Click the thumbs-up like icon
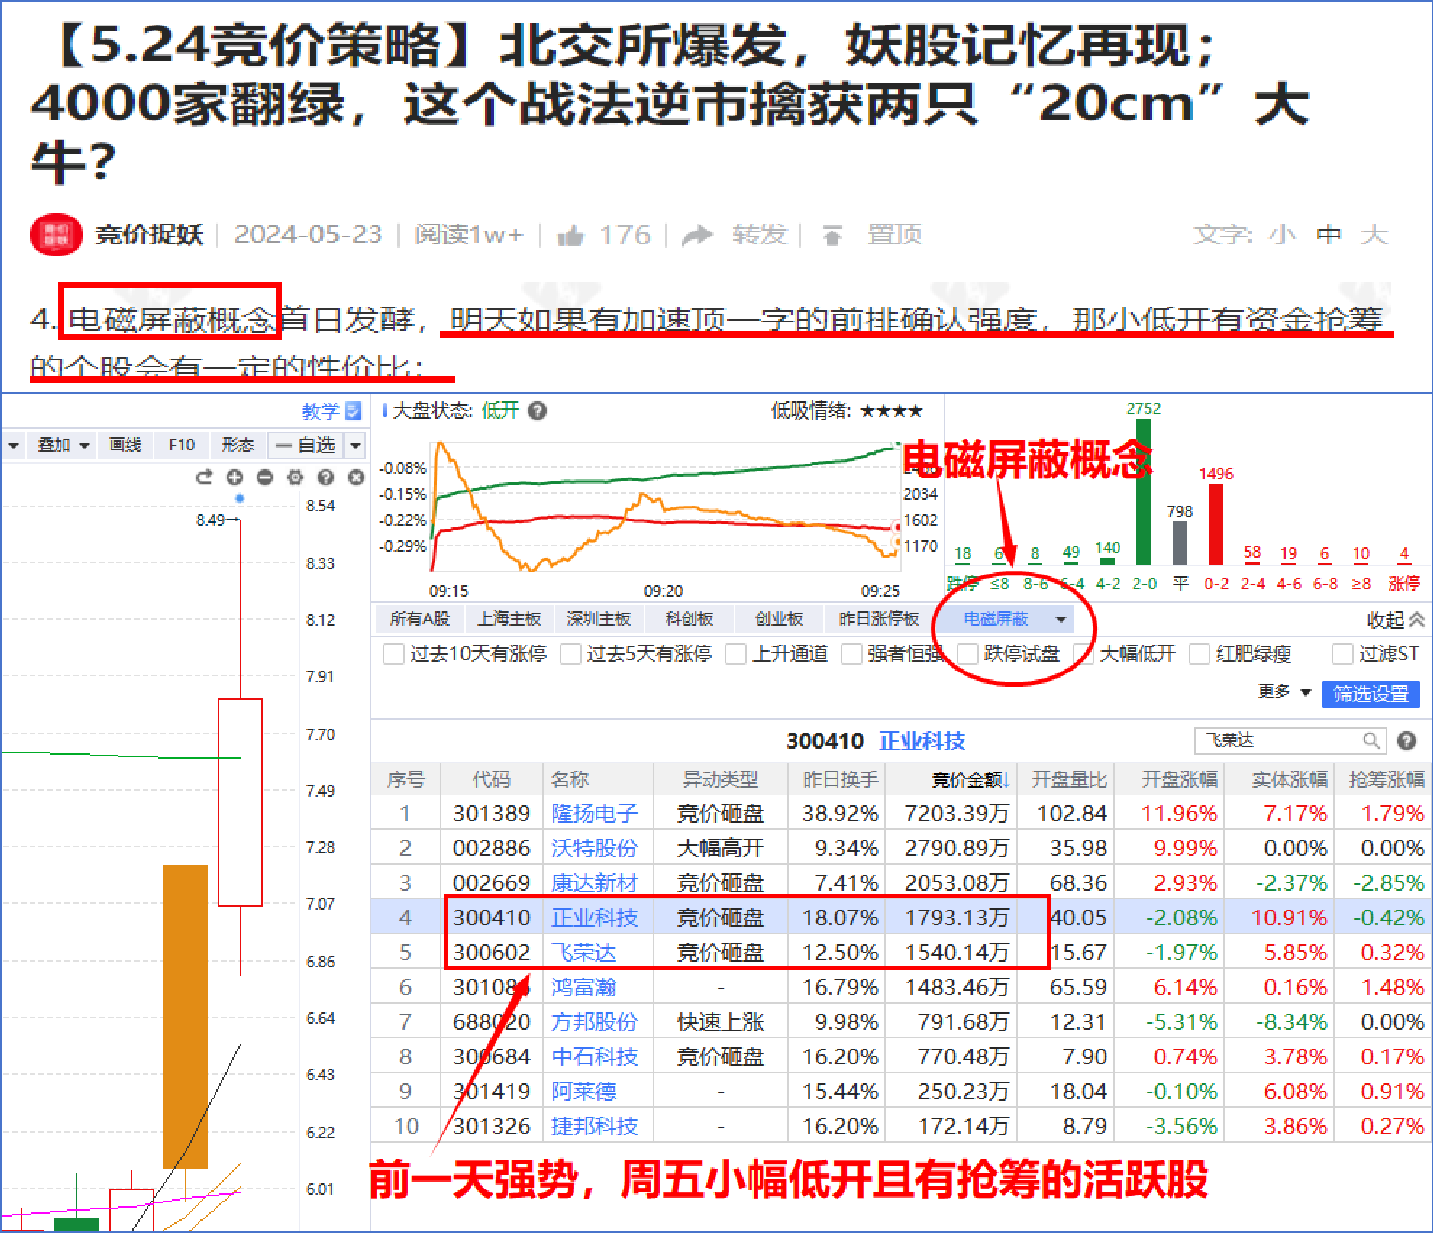 pos(570,236)
